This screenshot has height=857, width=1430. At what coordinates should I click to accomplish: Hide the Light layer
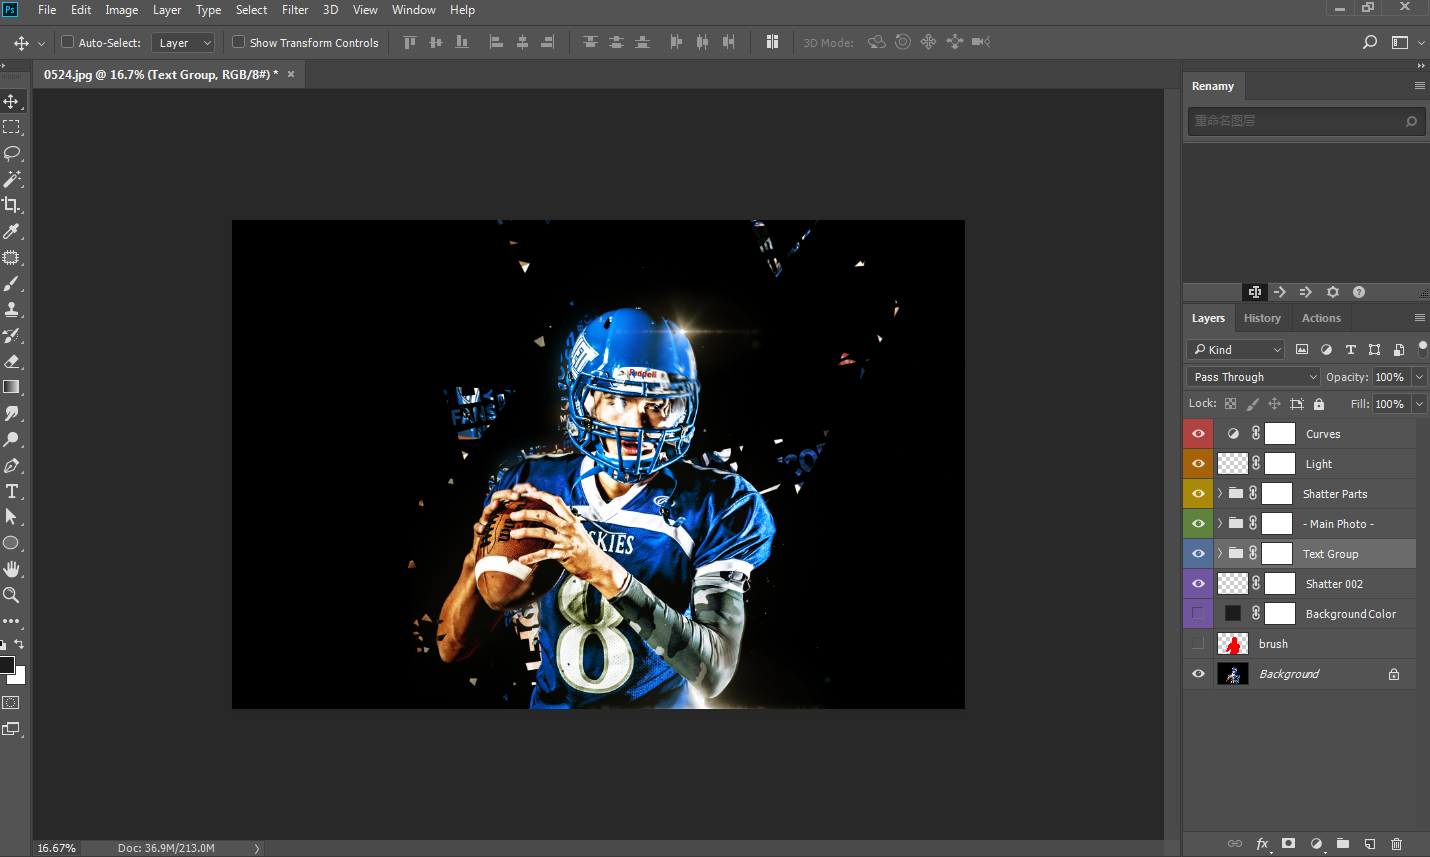click(1198, 464)
